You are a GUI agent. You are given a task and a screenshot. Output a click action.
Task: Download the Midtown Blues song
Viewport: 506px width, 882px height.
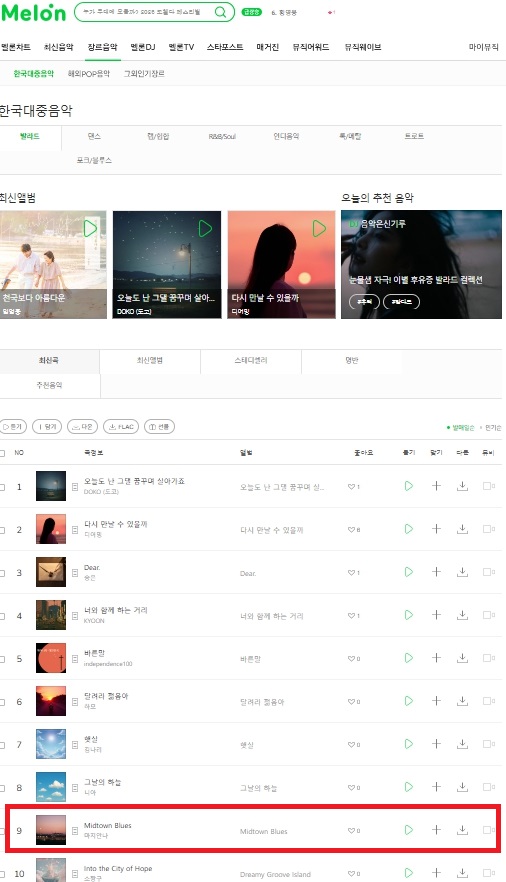click(x=462, y=830)
